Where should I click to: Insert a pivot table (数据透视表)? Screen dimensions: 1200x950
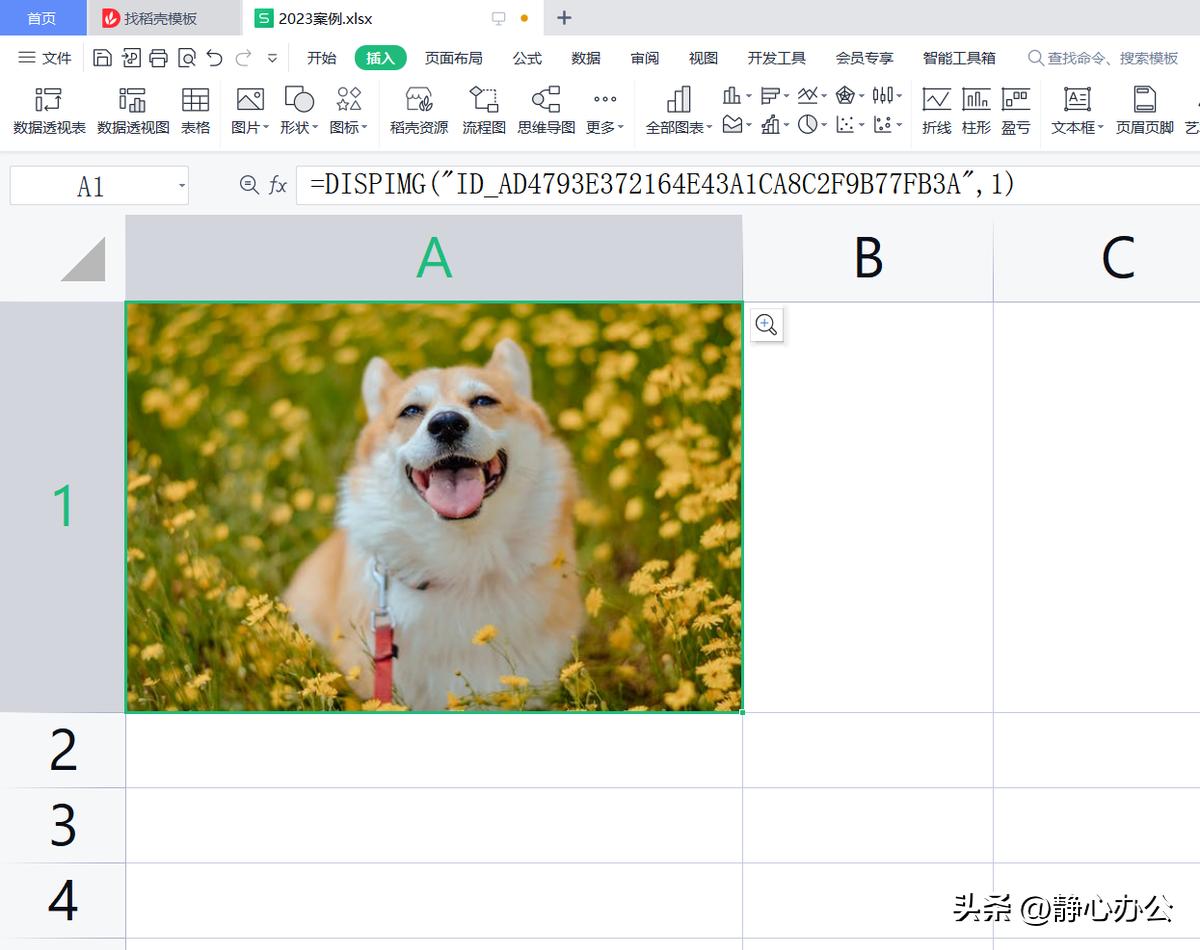47,110
